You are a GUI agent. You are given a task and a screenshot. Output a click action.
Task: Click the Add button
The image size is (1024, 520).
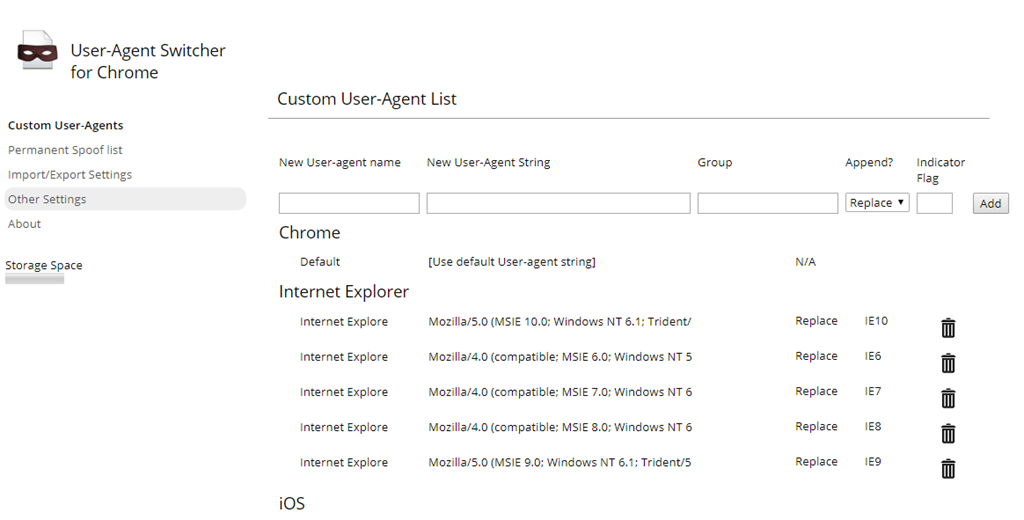click(991, 203)
